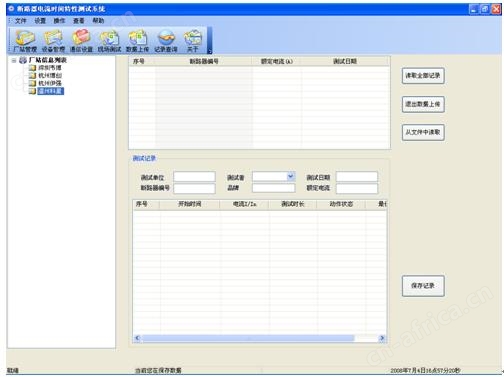Open 记录查询 from the toolbar
This screenshot has height=377, width=504.
(166, 41)
